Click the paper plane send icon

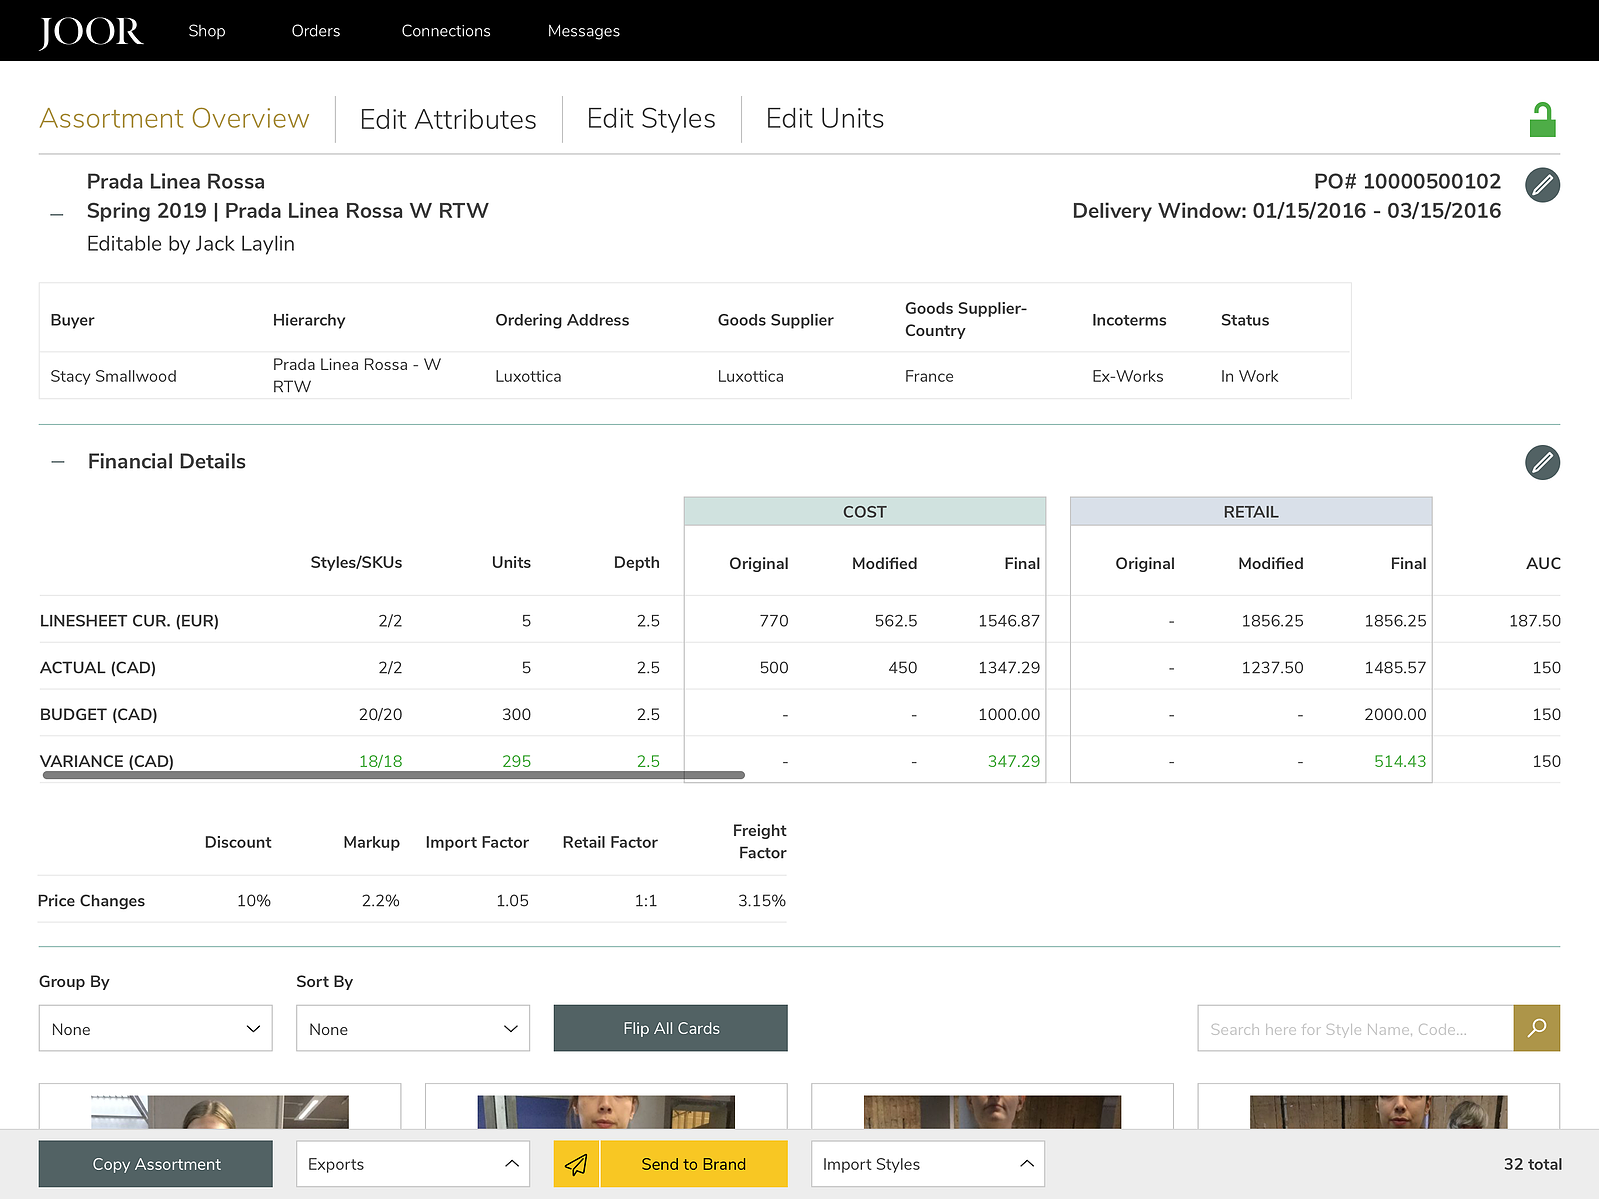576,1164
